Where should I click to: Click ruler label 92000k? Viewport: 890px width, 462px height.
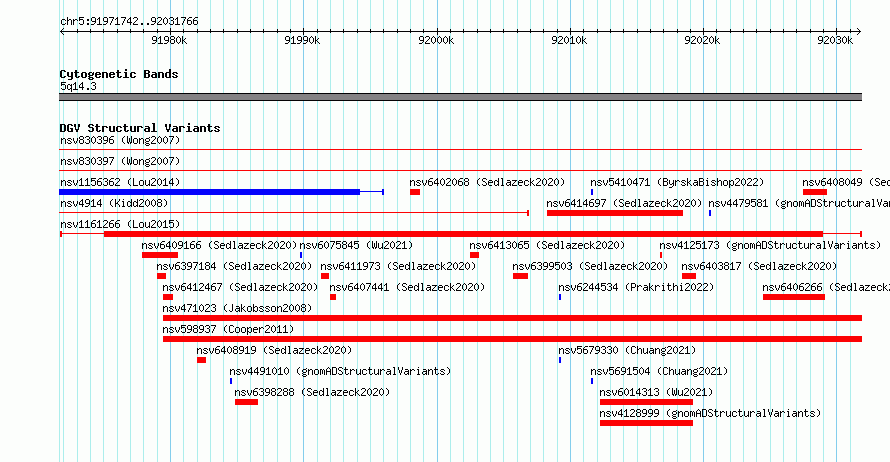coord(436,40)
